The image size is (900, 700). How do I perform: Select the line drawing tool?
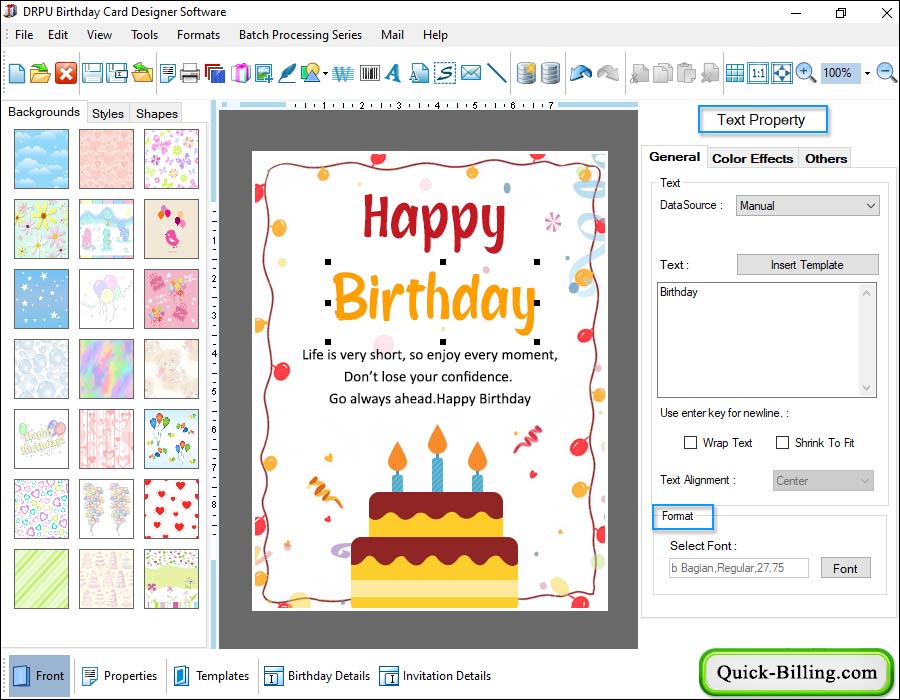click(x=496, y=73)
